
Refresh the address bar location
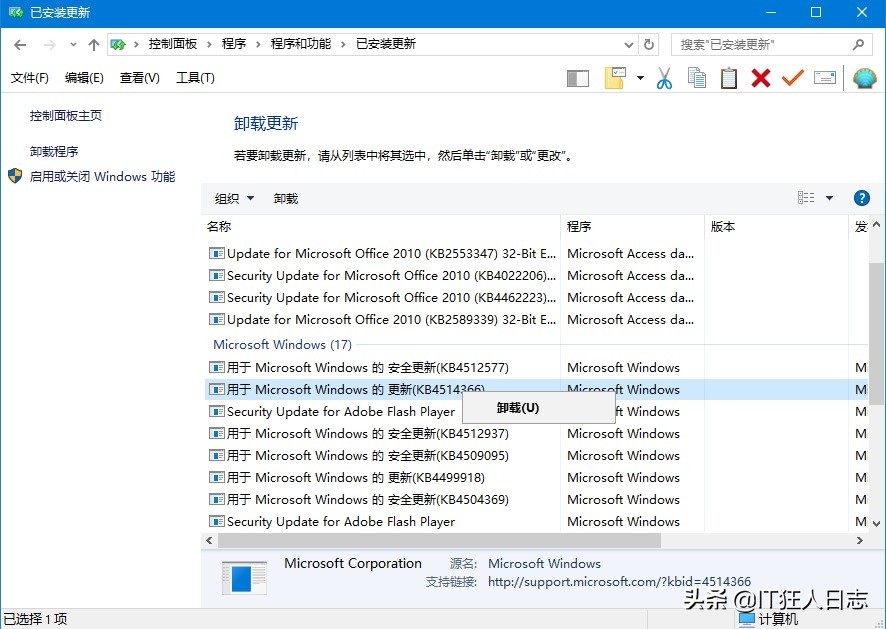point(649,45)
